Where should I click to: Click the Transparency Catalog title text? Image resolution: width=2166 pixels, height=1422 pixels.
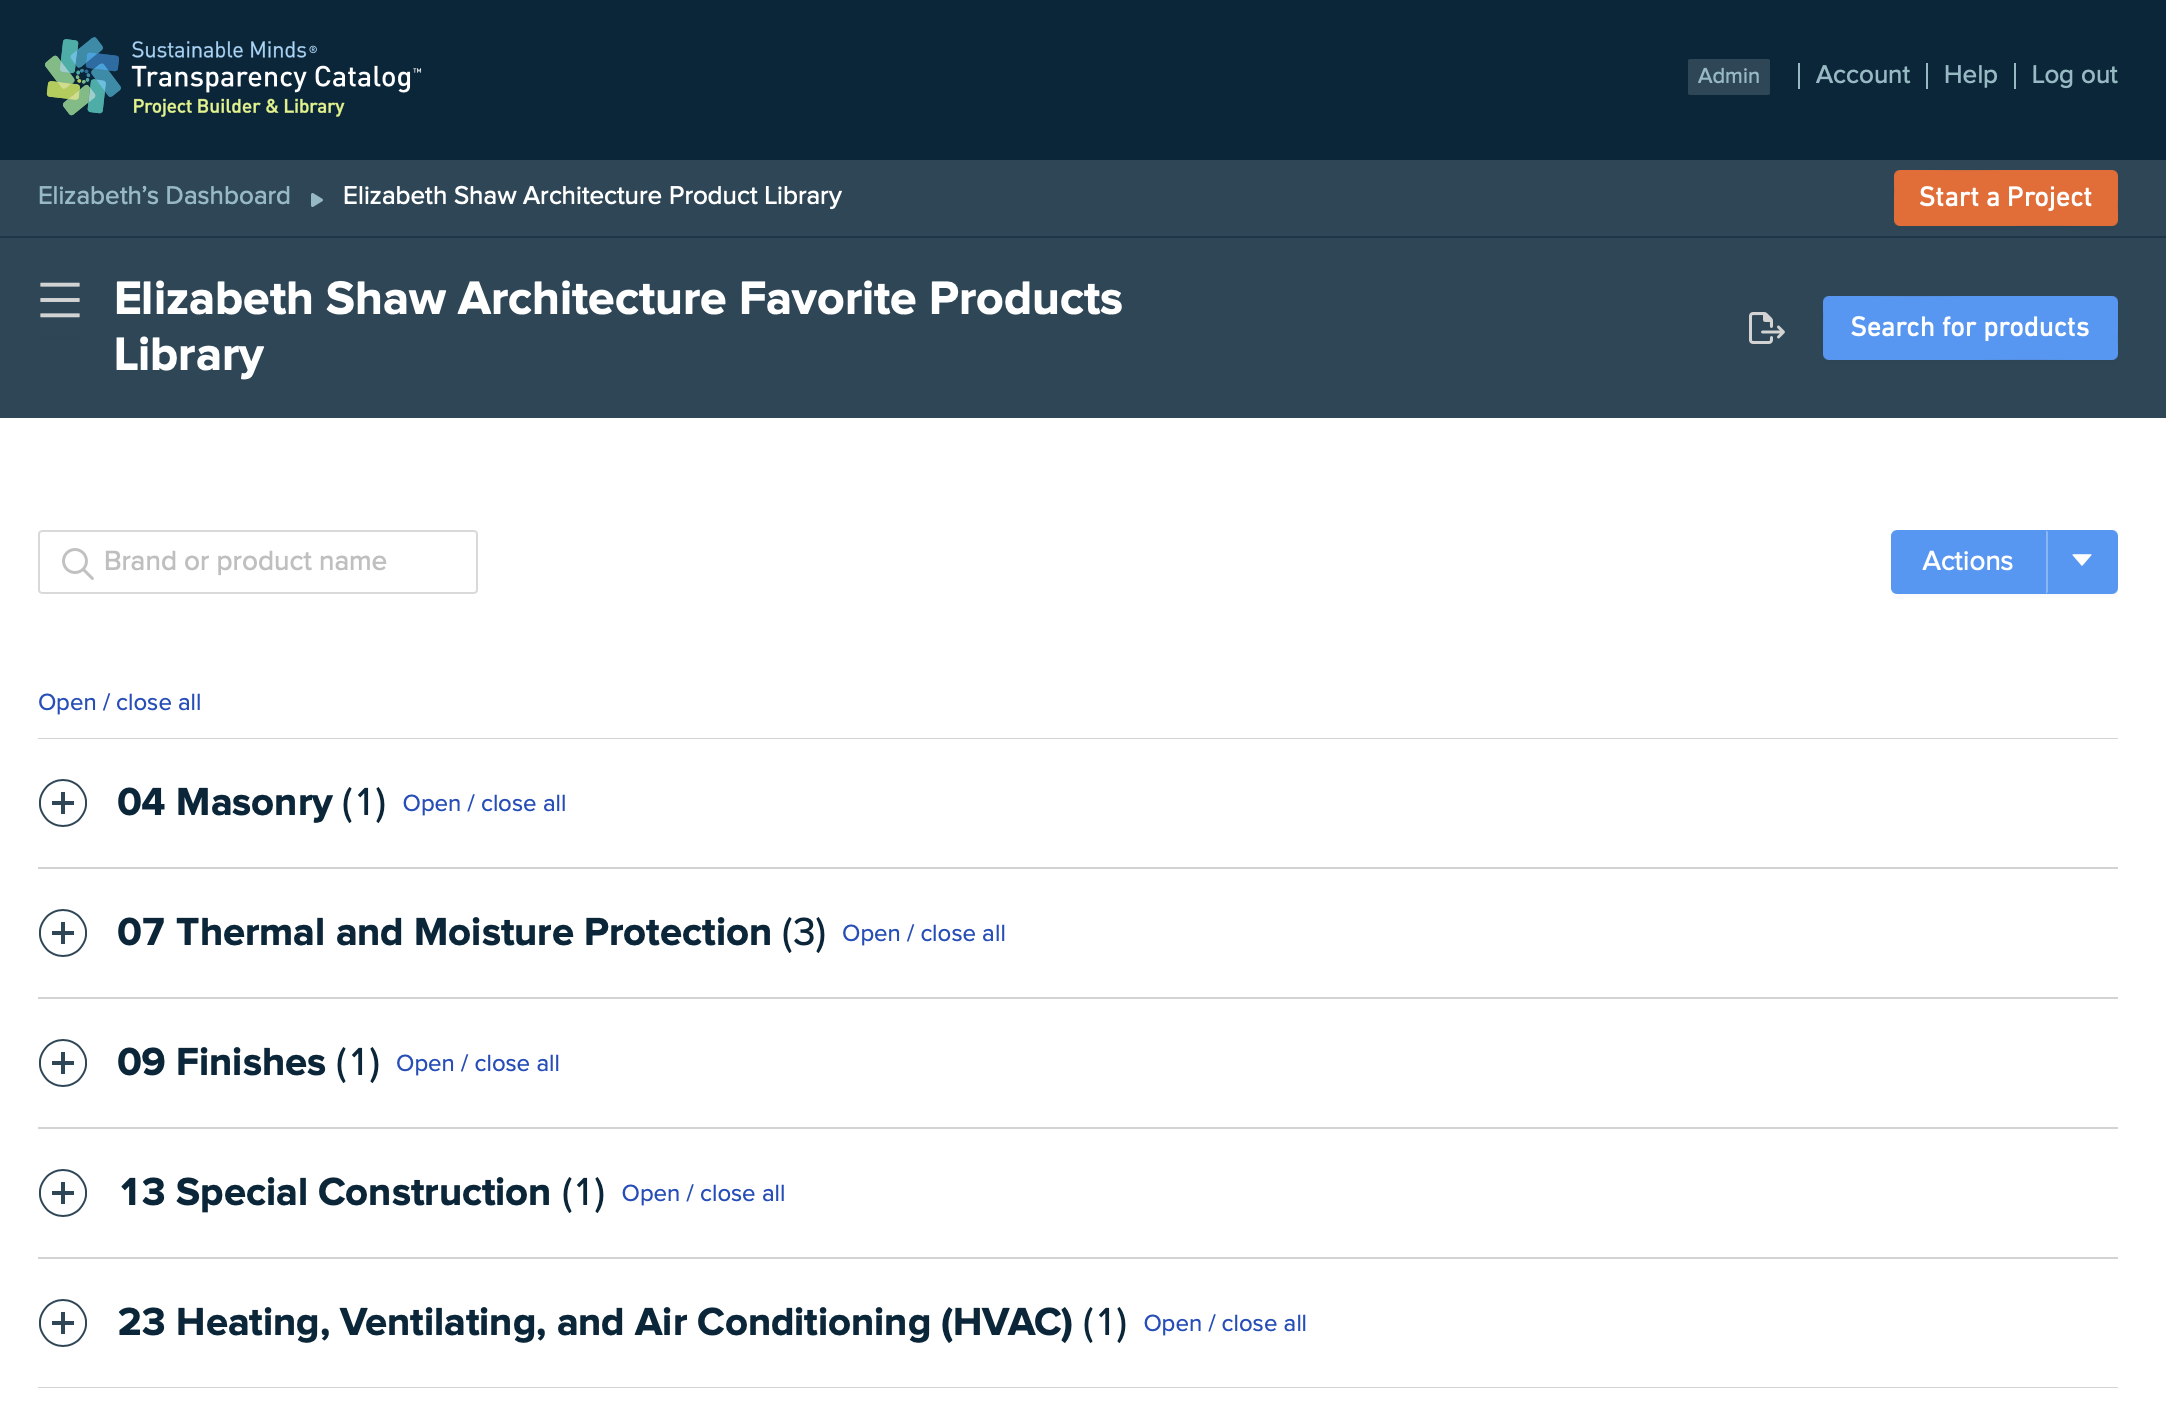(276, 78)
